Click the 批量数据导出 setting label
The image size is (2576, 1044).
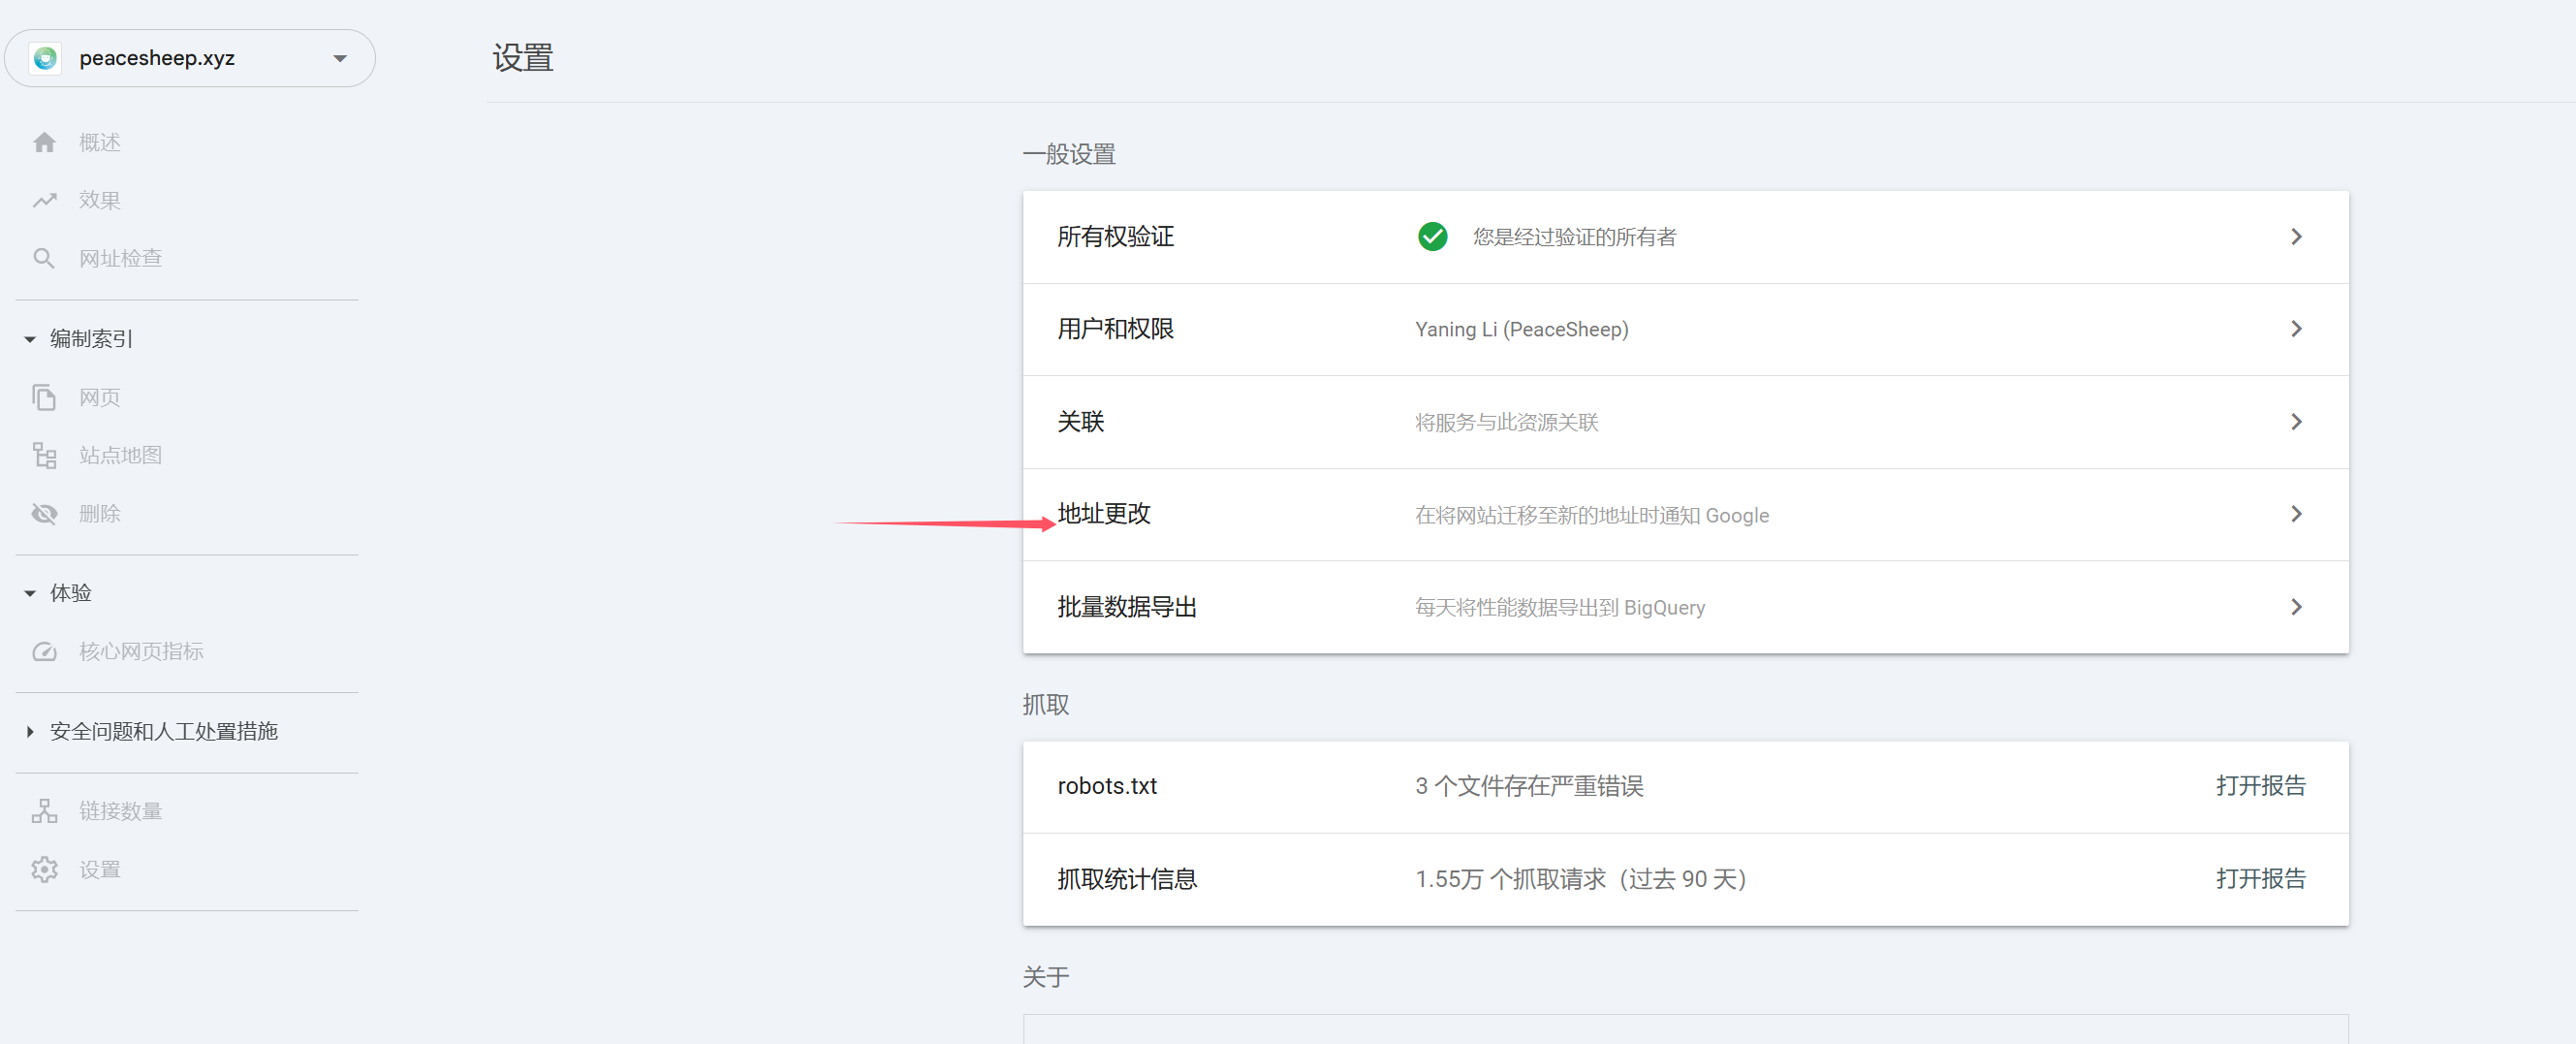point(1127,607)
